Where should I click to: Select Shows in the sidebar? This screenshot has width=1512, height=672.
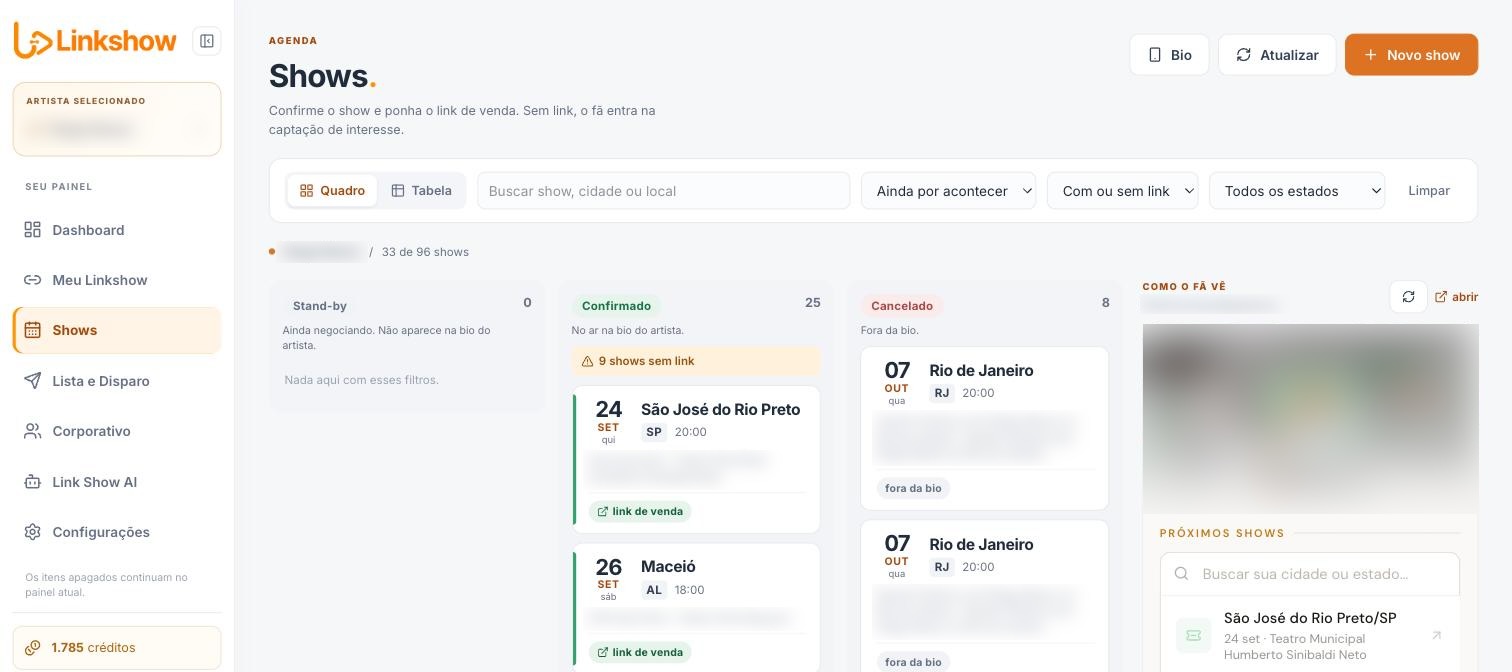point(117,330)
